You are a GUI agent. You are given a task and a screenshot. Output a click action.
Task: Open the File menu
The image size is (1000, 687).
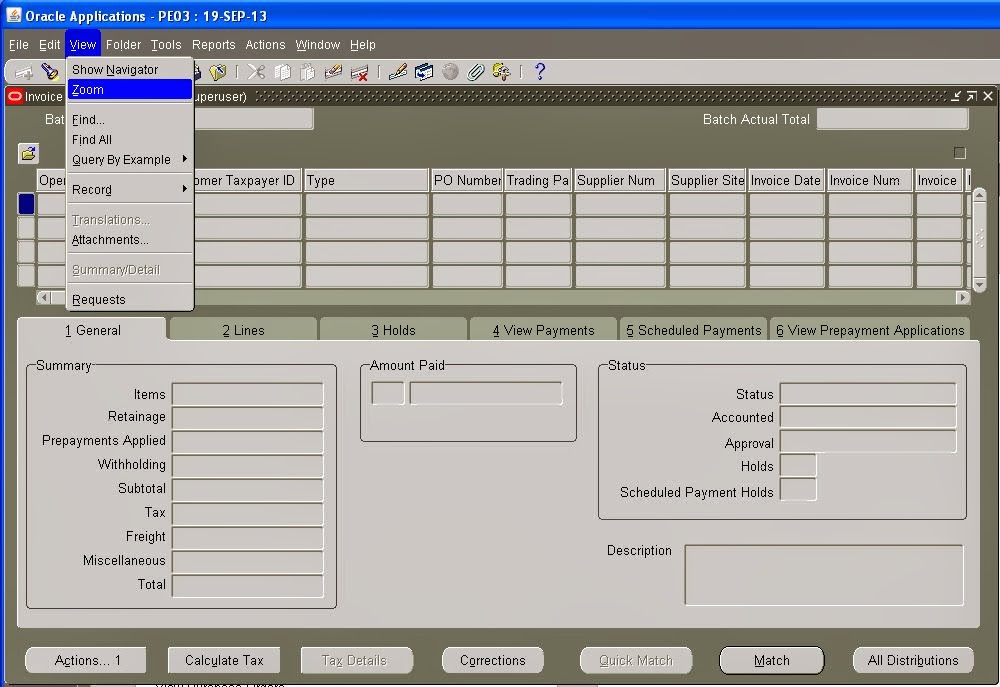[18, 45]
